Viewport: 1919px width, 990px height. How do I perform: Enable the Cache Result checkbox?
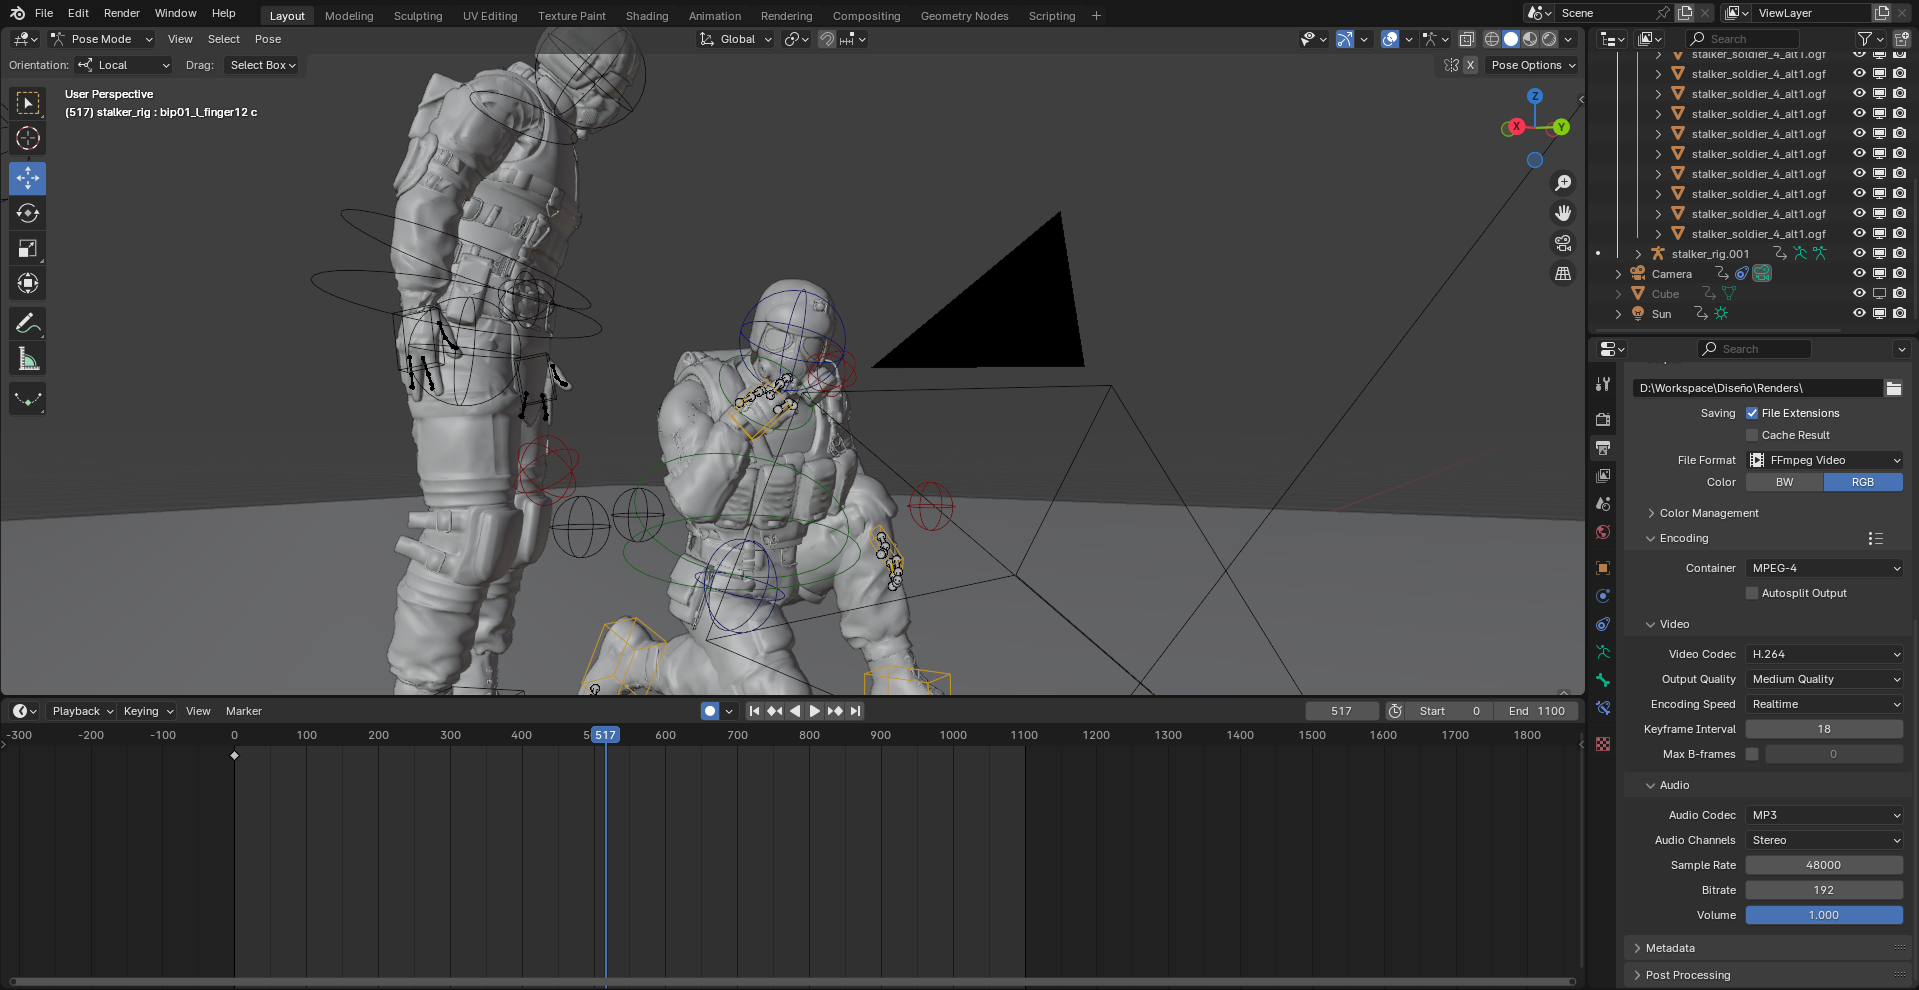click(x=1752, y=435)
